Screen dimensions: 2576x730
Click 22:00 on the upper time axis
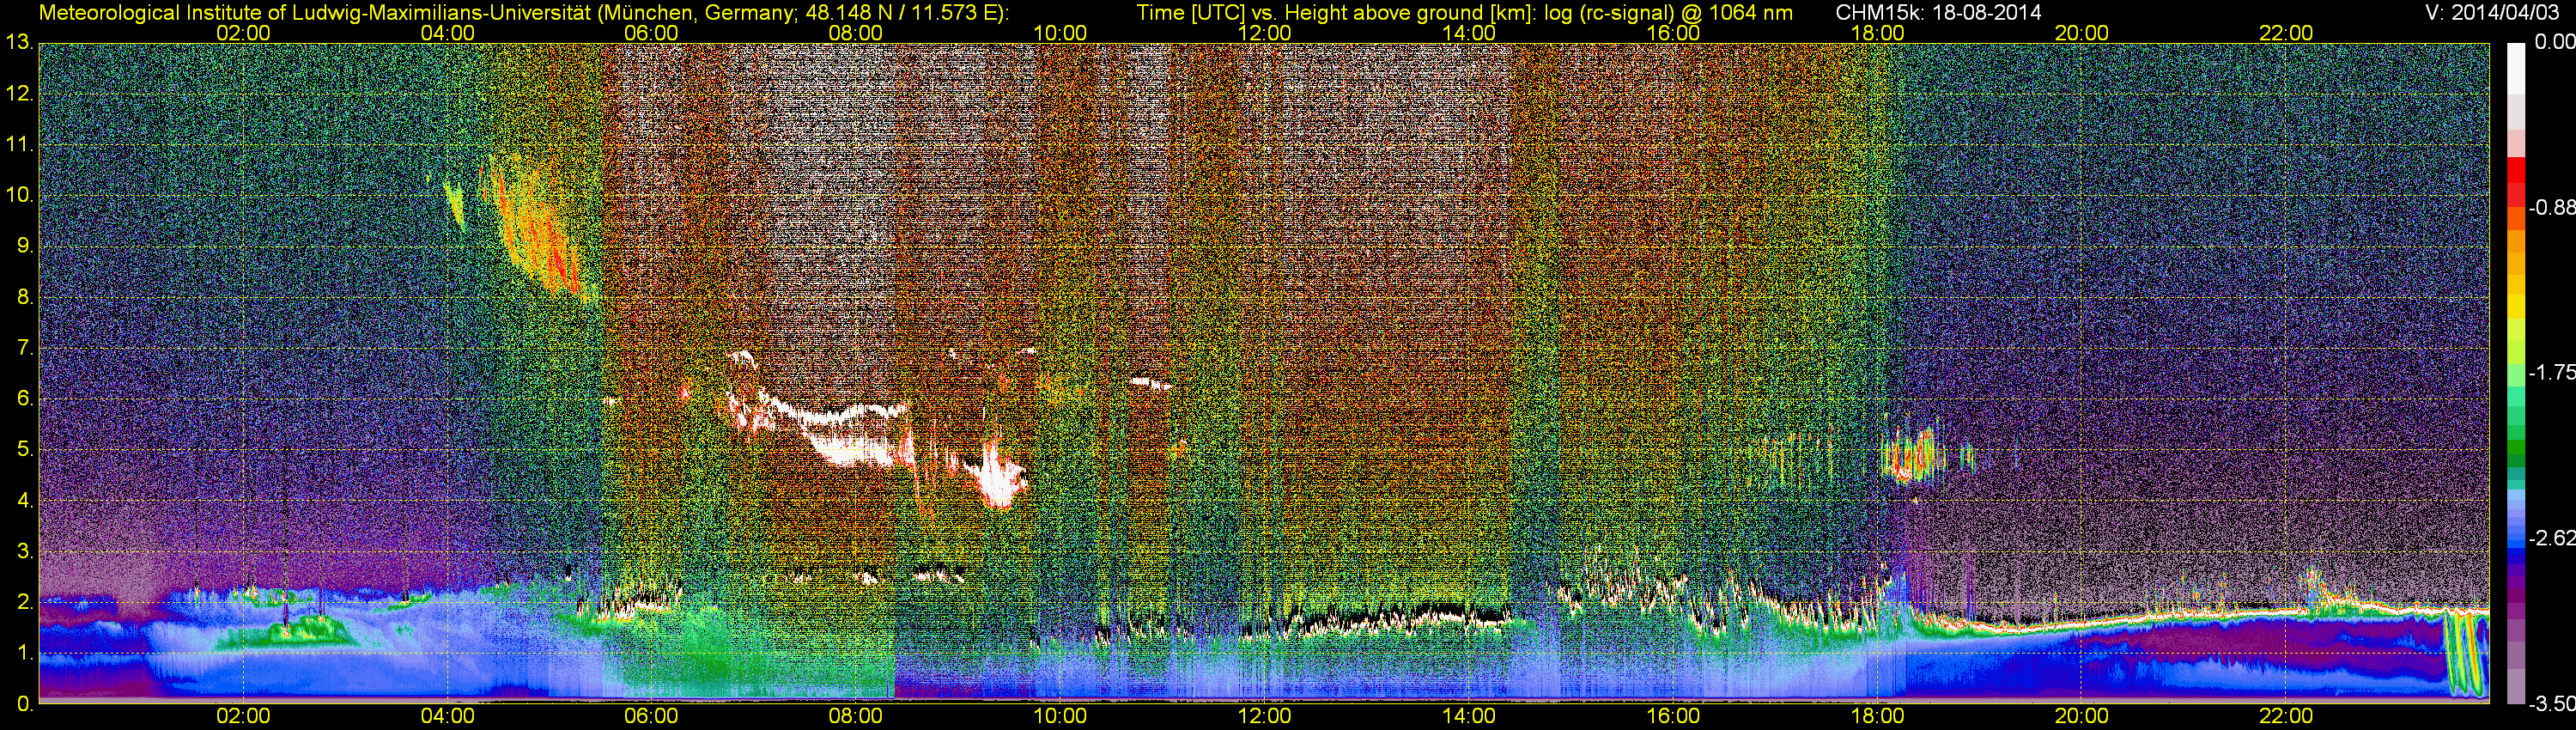pos(2286,33)
